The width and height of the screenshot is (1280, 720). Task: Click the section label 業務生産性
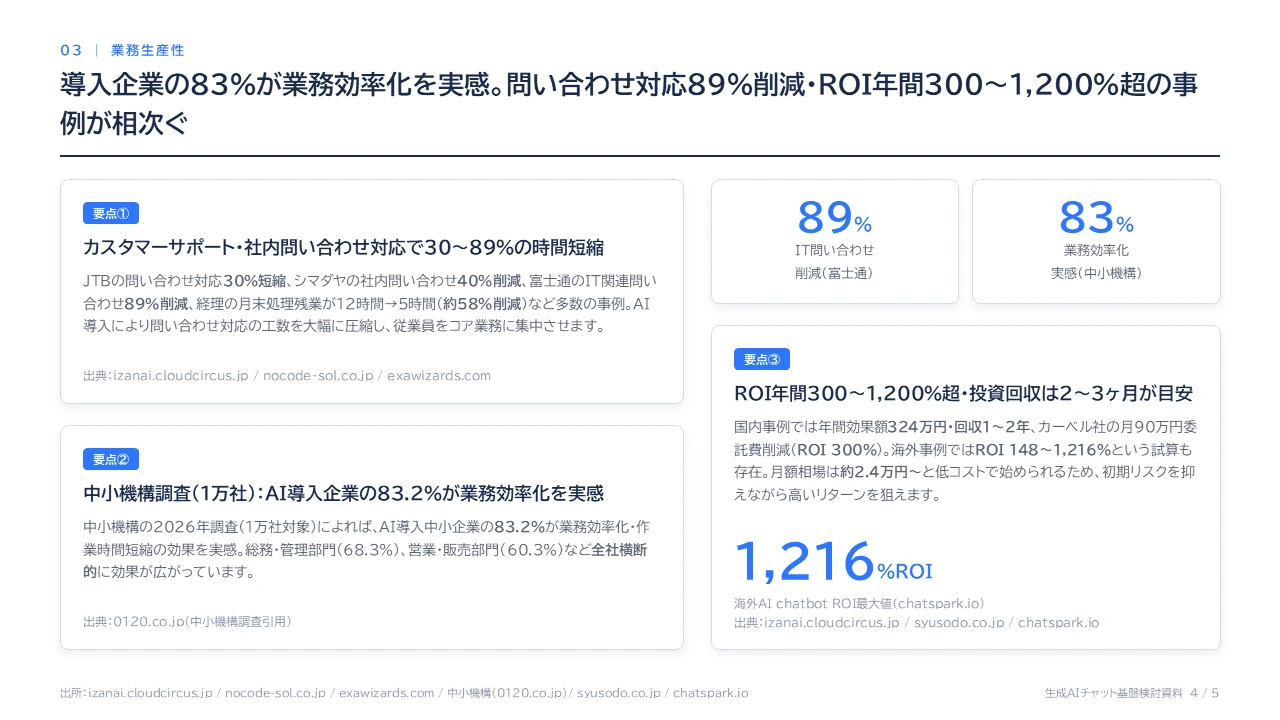tap(148, 50)
